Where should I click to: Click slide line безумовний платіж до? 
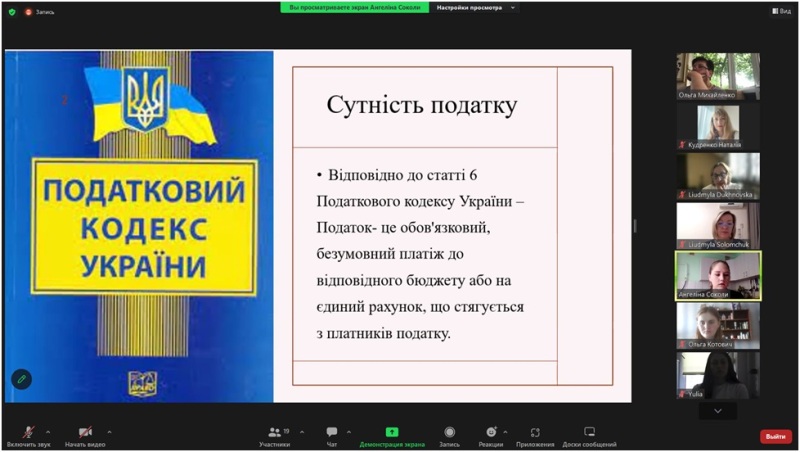click(390, 254)
